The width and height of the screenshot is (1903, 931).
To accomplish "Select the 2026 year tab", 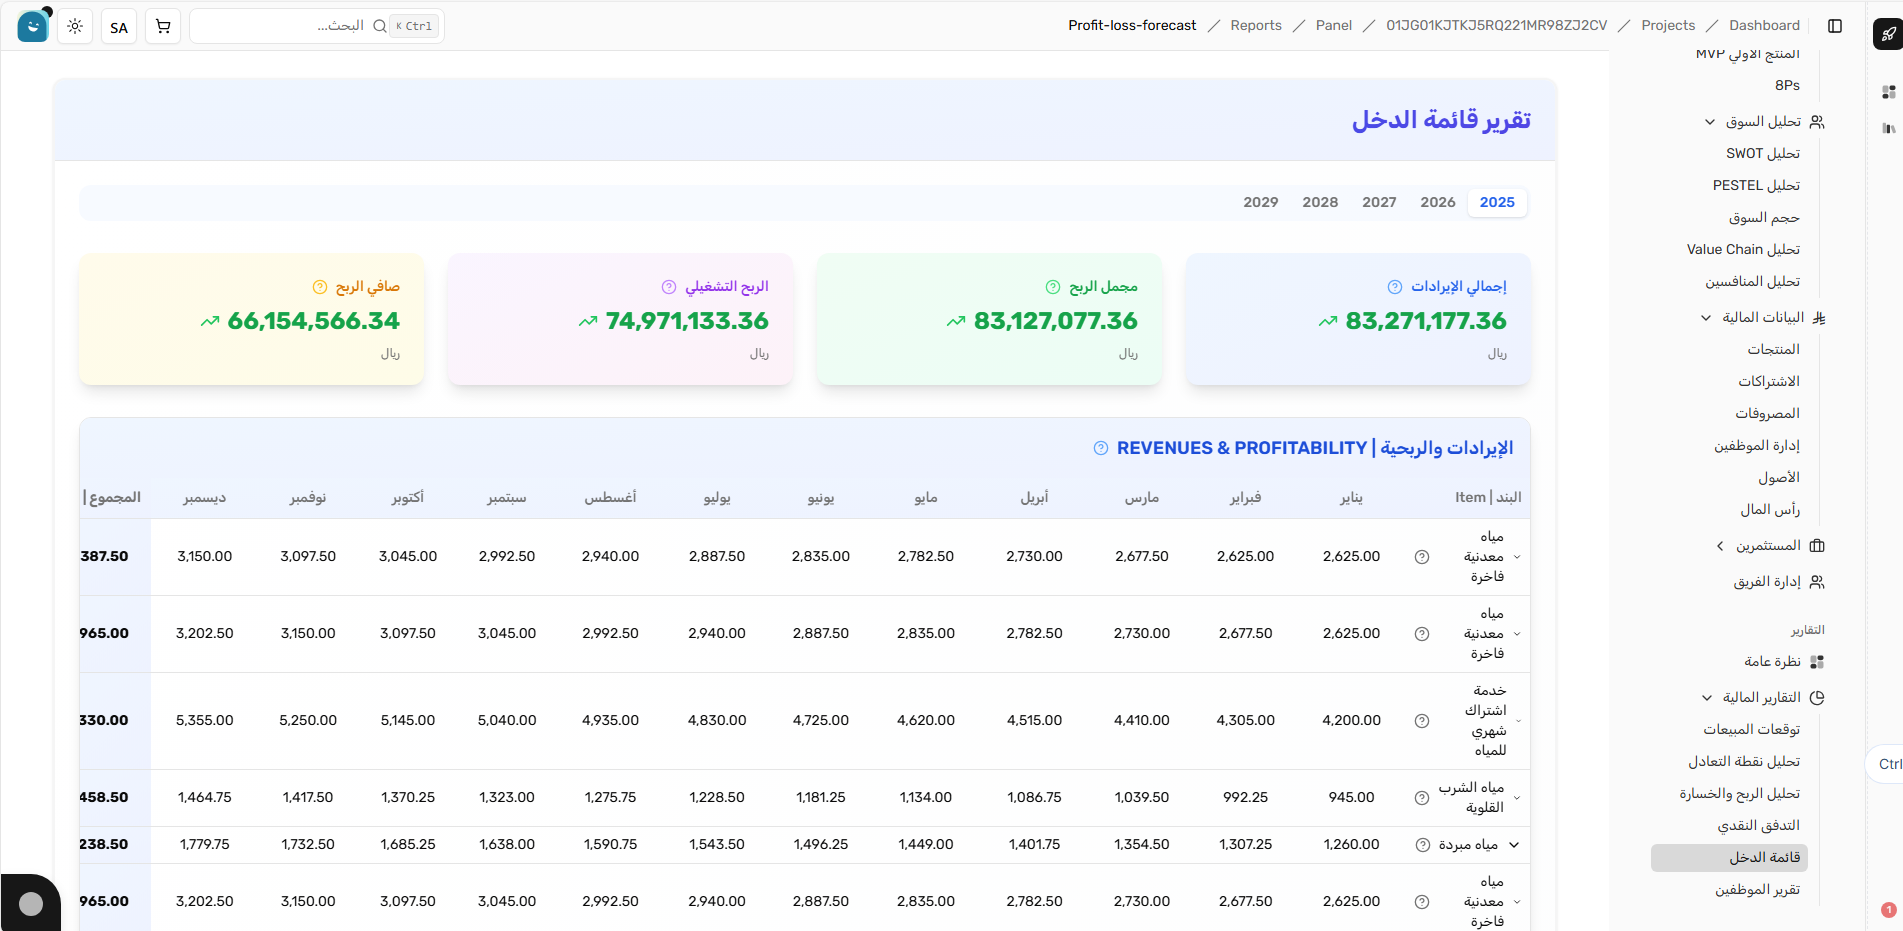I will [x=1437, y=202].
